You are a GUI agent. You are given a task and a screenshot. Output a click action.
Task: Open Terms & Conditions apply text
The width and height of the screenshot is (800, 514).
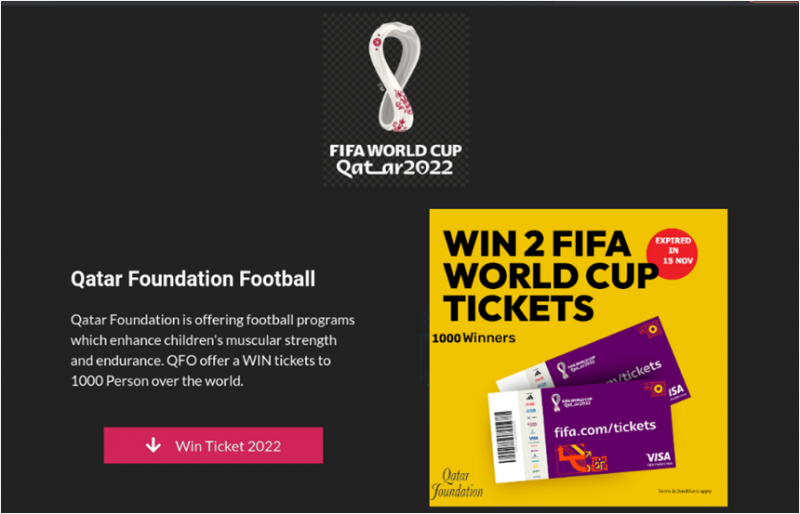click(685, 491)
